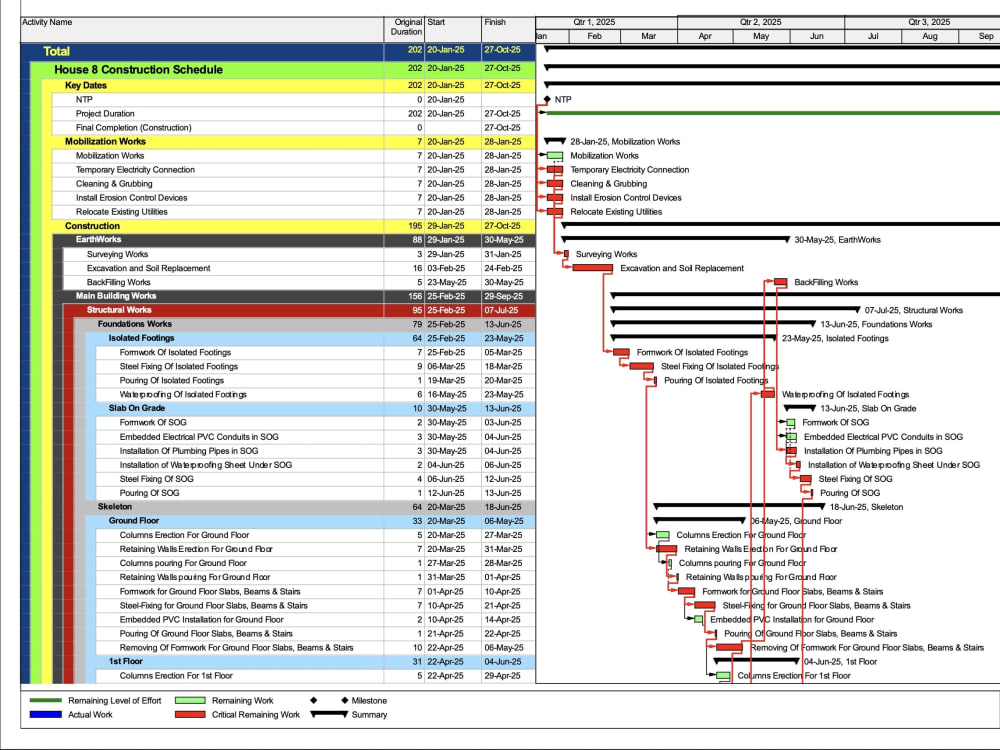
Task: Click the light green Mobilization Works activity bar
Action: coord(555,156)
